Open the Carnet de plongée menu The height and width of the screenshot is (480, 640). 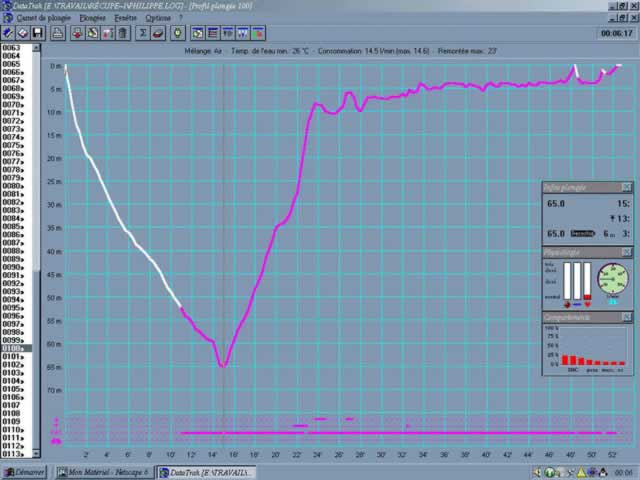click(44, 18)
